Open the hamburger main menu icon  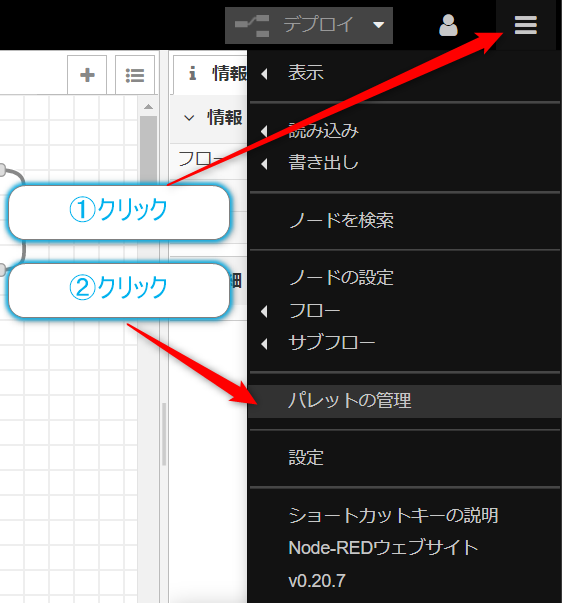[525, 25]
